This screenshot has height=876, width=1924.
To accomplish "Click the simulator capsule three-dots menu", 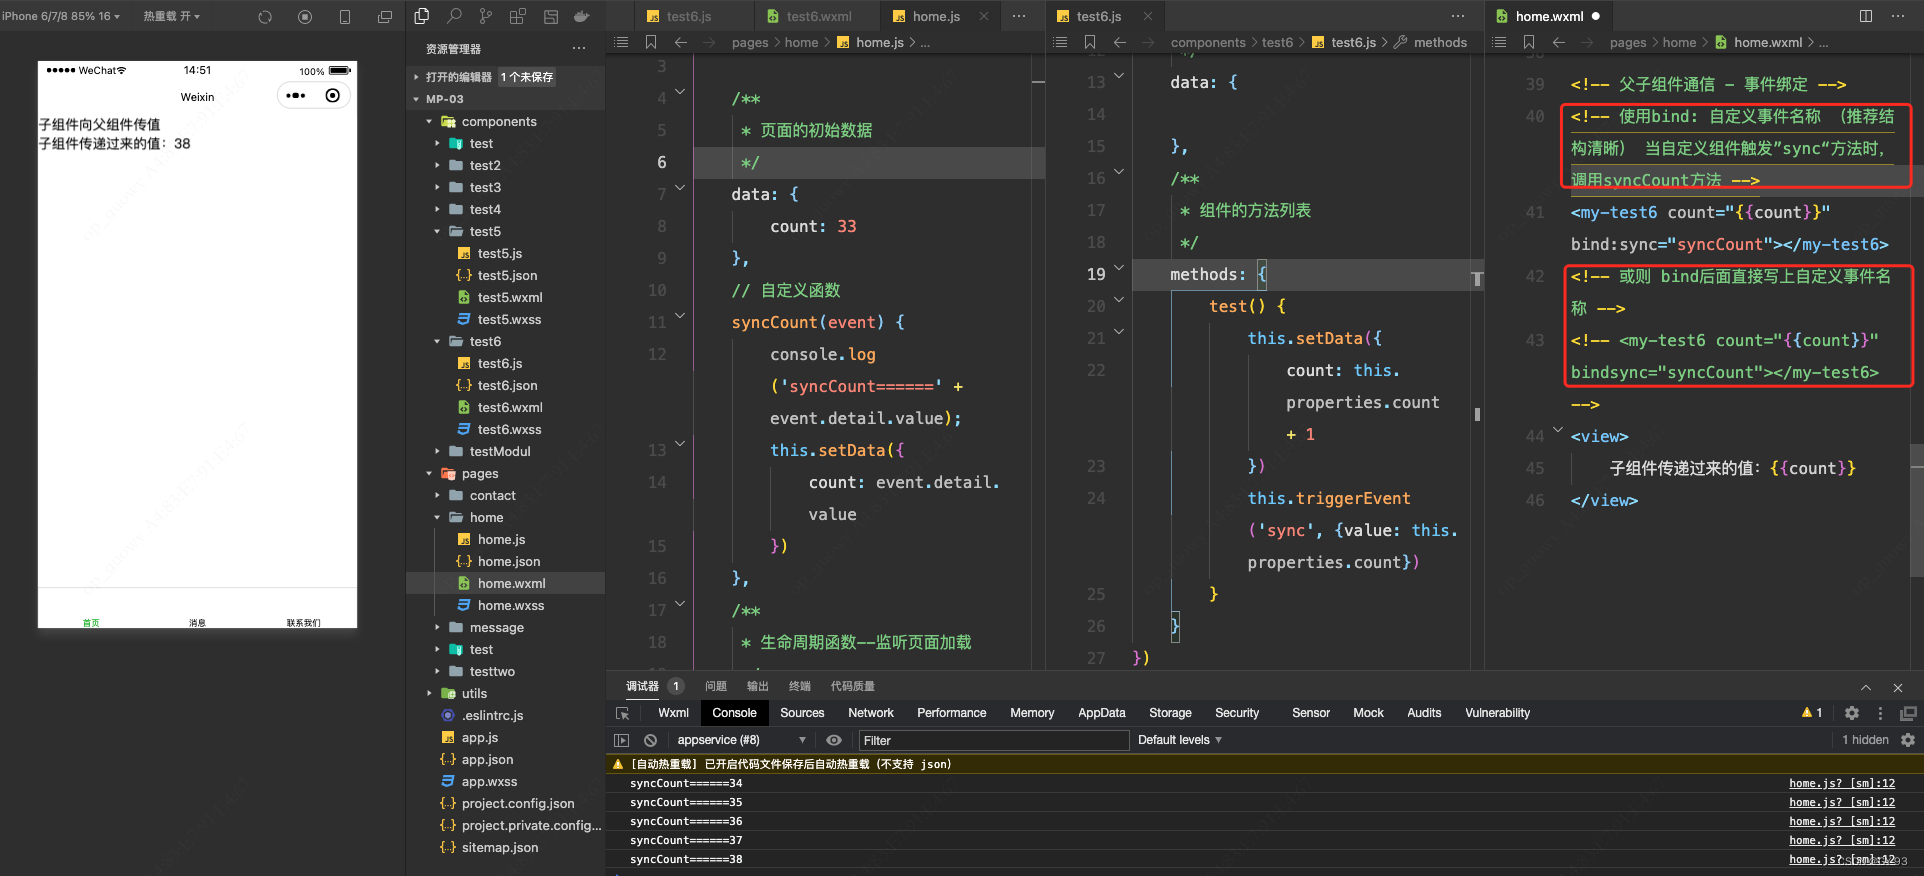I will tap(296, 96).
